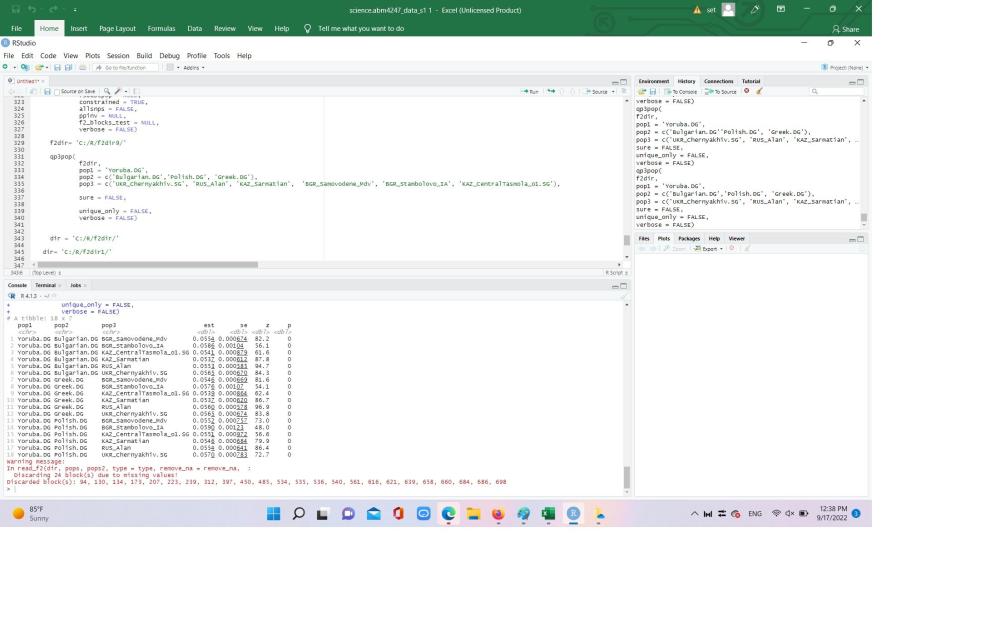Click the broom icon to clear history

pos(759,91)
